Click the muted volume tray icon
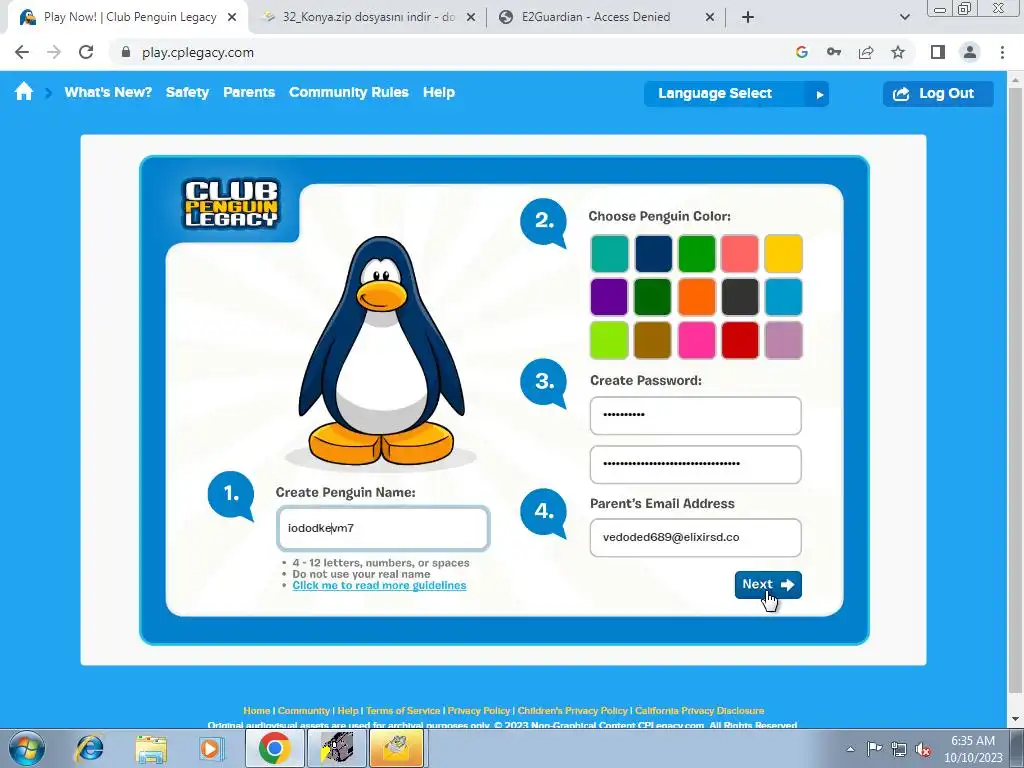 pos(923,749)
